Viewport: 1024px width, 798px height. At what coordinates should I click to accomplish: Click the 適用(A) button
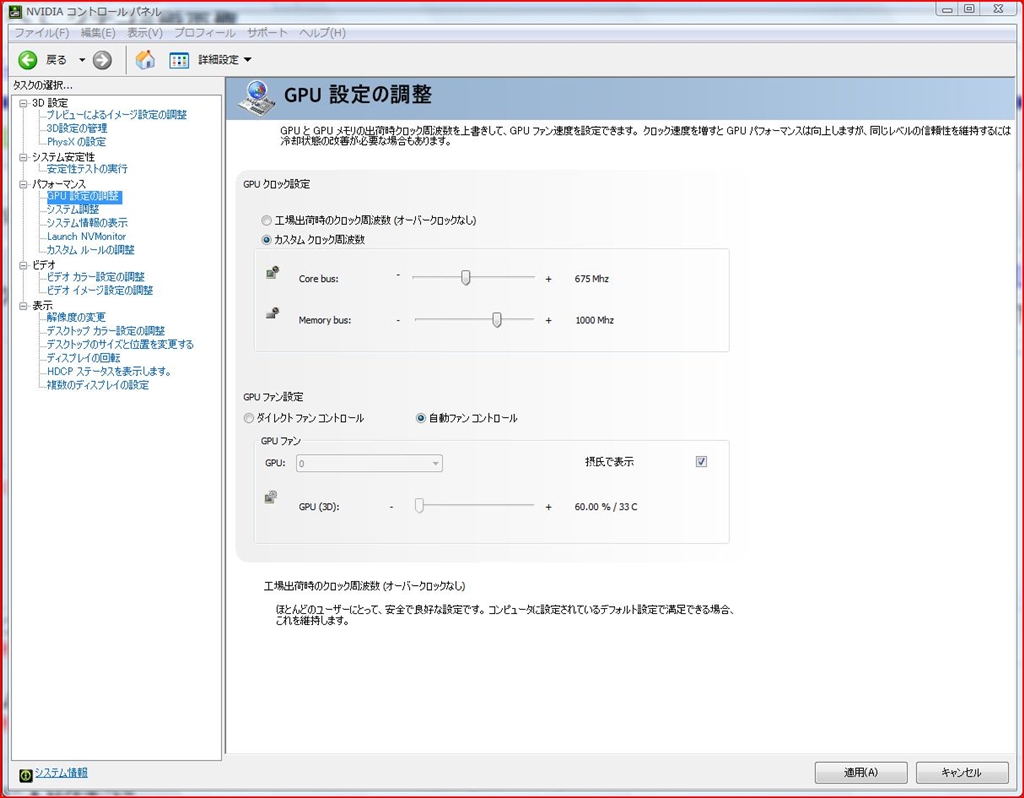click(x=861, y=773)
